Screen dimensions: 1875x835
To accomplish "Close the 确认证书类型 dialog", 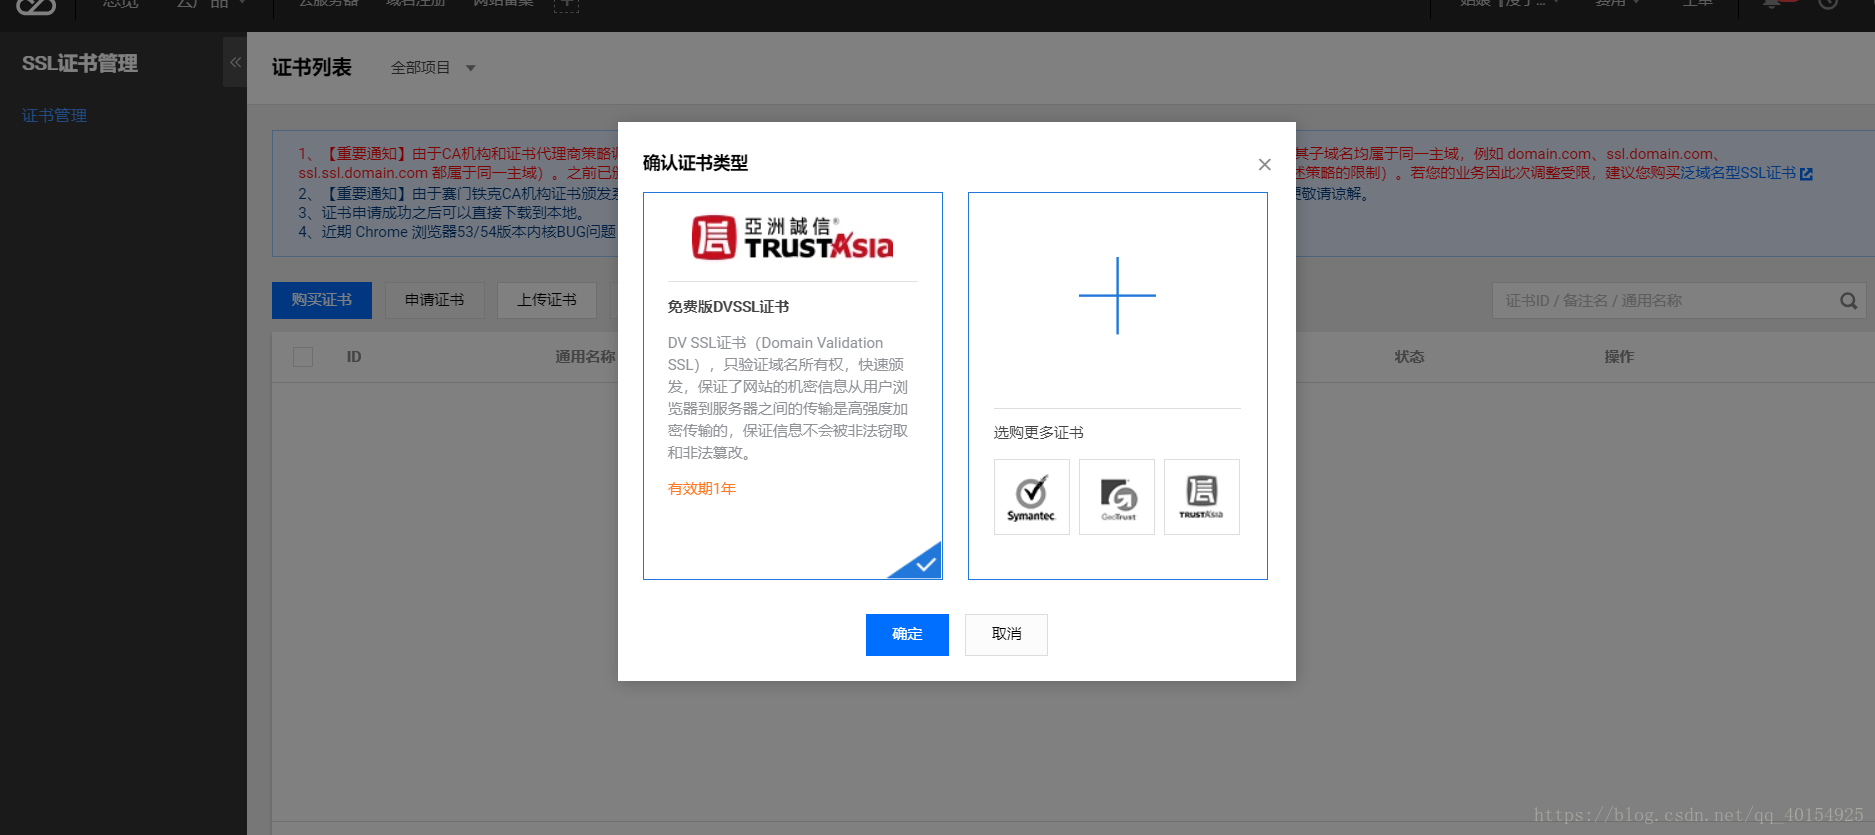I will pos(1264,164).
